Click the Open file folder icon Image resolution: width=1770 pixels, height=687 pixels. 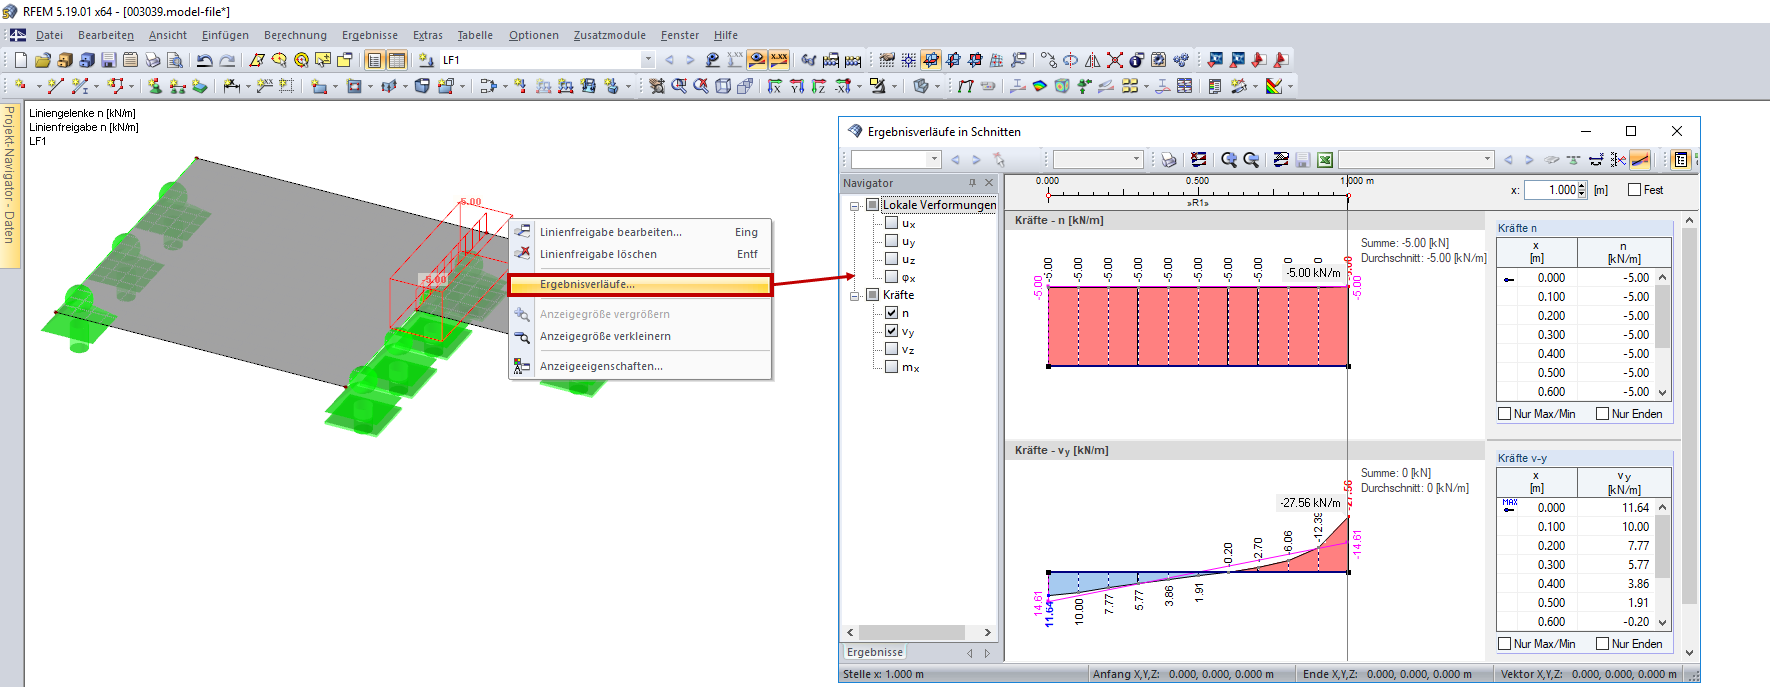point(42,60)
